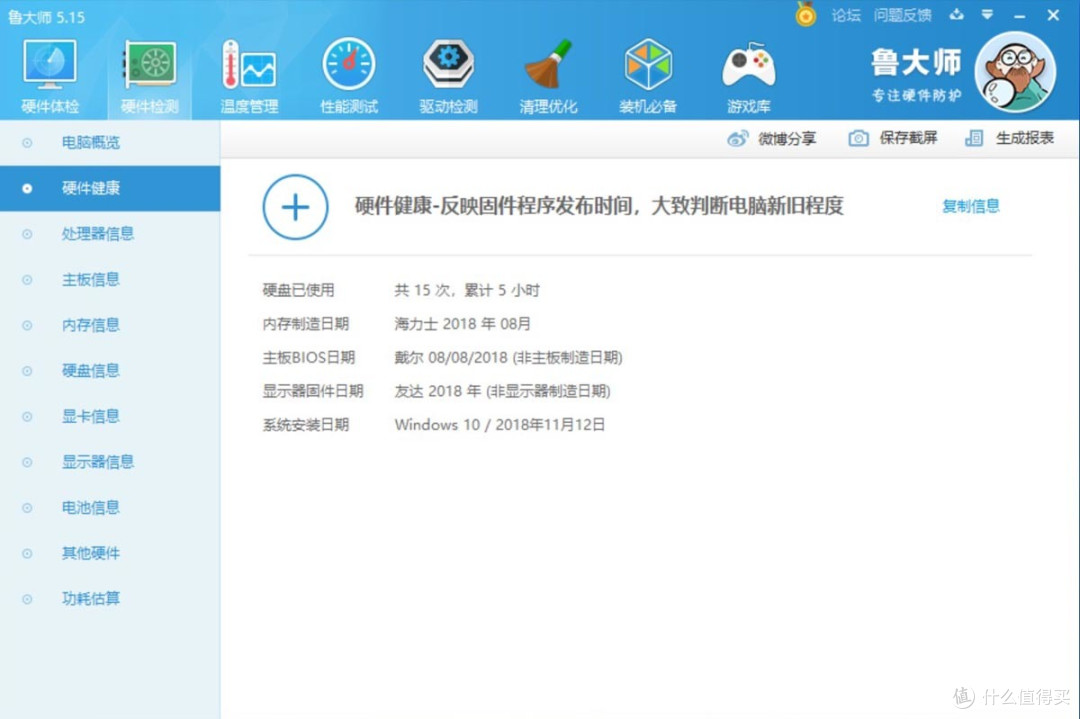Viewport: 1080px width, 719px height.
Task: Click the 戴尔 08/08/2018 BIOS date value
Action: point(508,357)
